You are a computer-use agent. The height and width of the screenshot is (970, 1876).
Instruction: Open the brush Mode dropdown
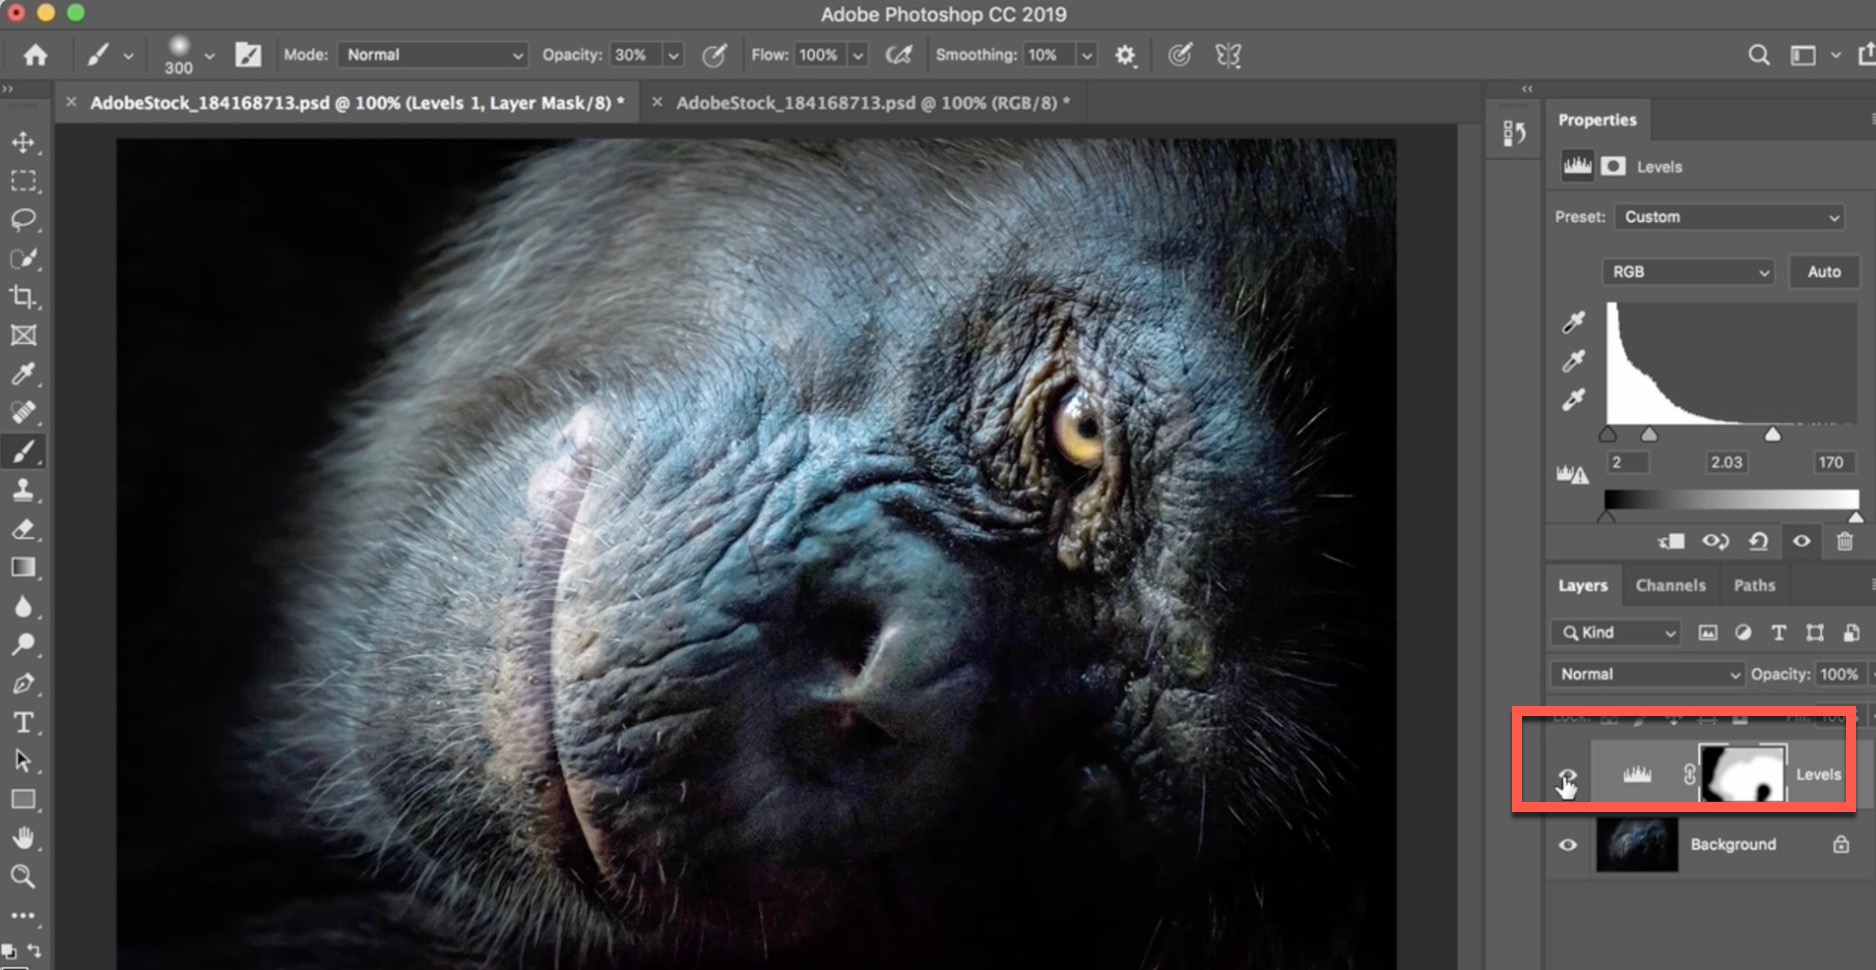click(434, 55)
